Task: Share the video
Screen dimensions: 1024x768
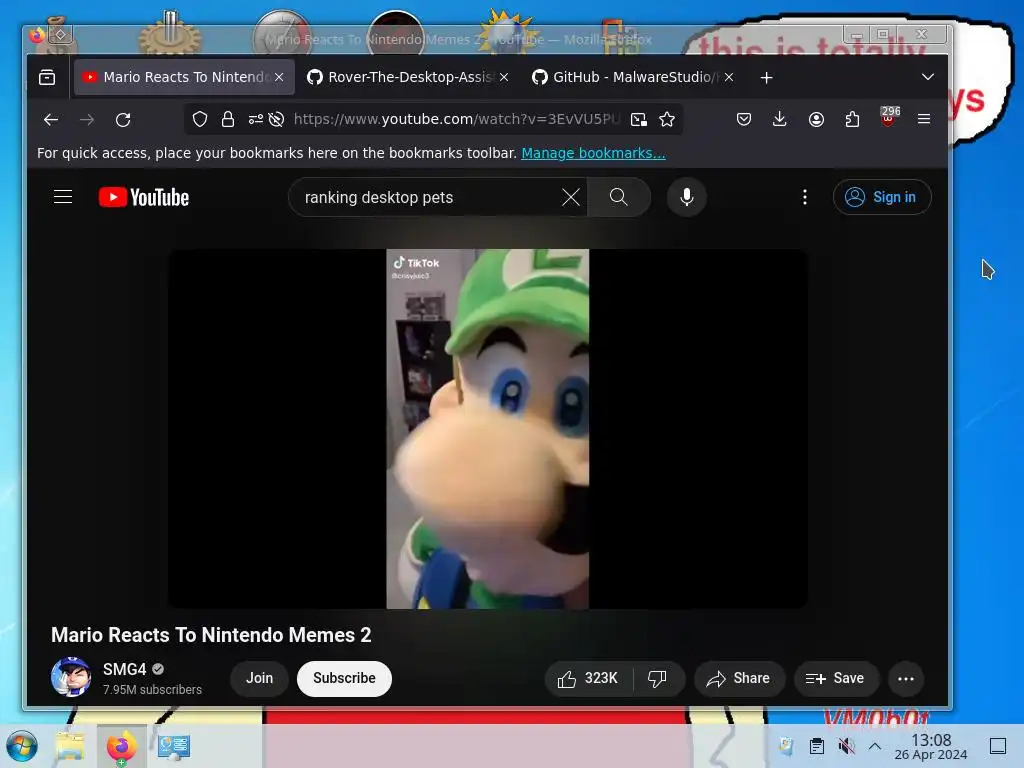Action: [739, 679]
